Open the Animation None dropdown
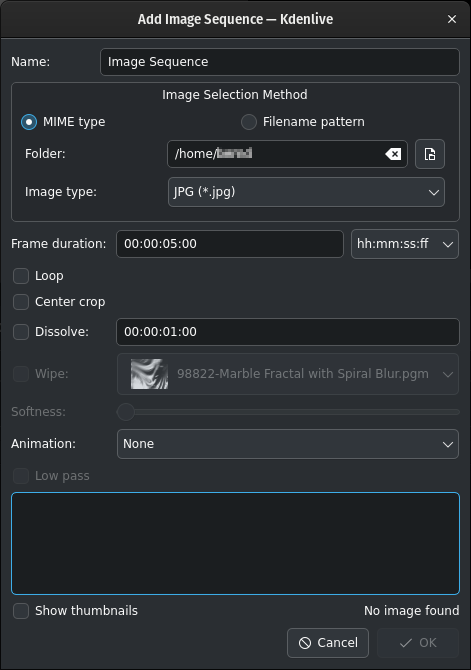471x670 pixels. [288, 444]
